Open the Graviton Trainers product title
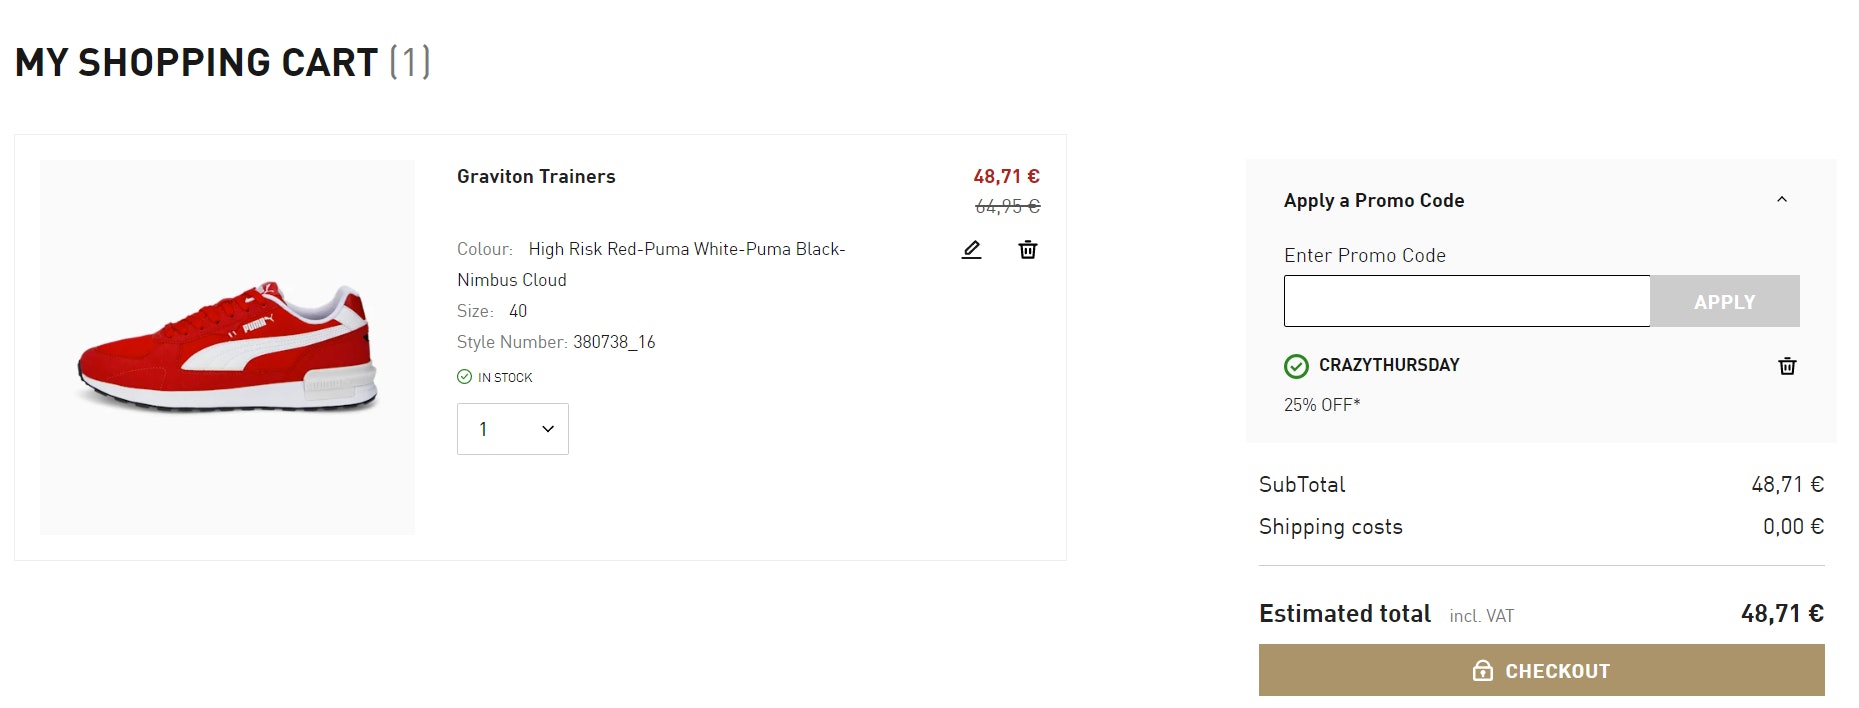Viewport: 1859px width, 708px height. 536,177
